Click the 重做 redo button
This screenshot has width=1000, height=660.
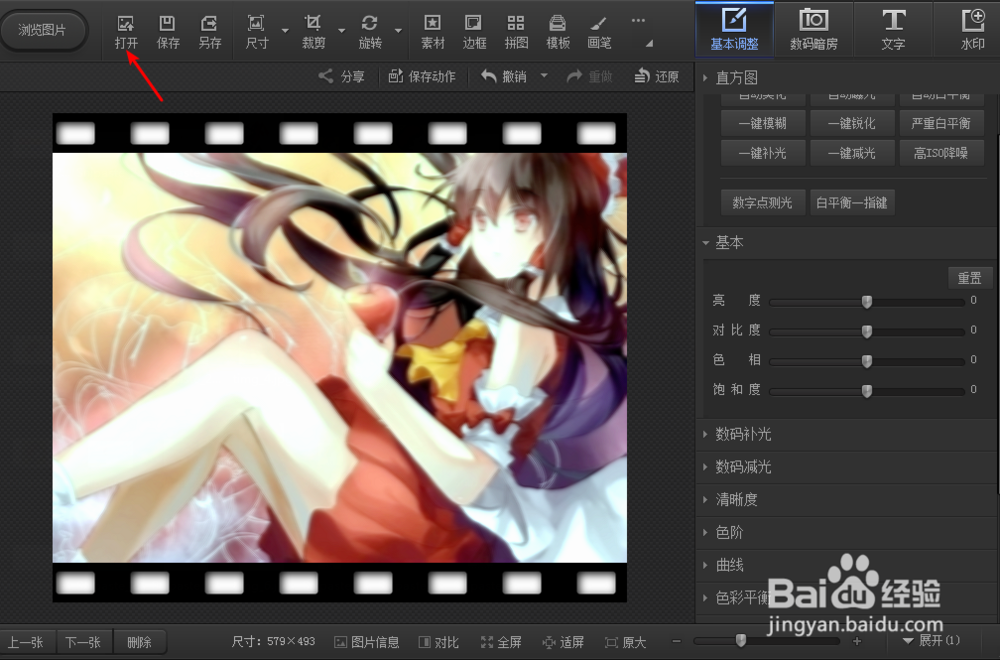point(589,77)
